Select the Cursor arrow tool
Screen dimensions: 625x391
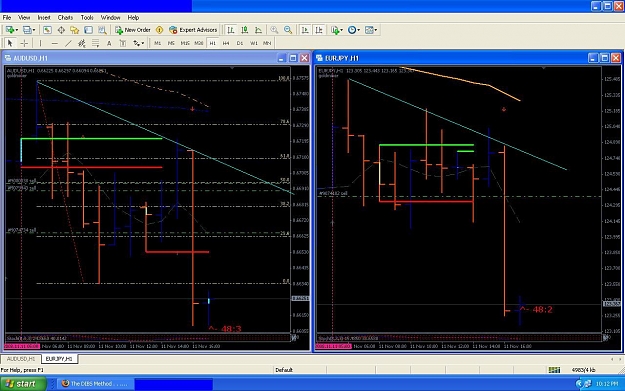coord(10,43)
